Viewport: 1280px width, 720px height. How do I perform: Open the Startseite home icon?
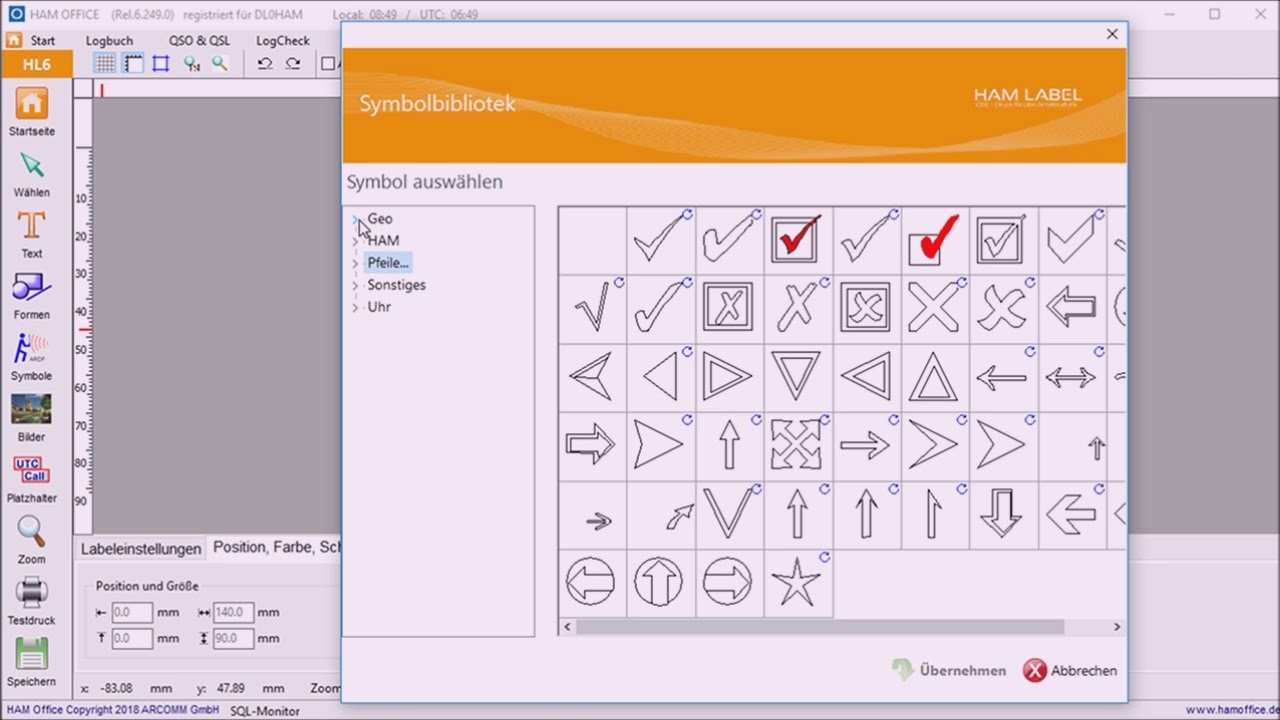point(31,104)
